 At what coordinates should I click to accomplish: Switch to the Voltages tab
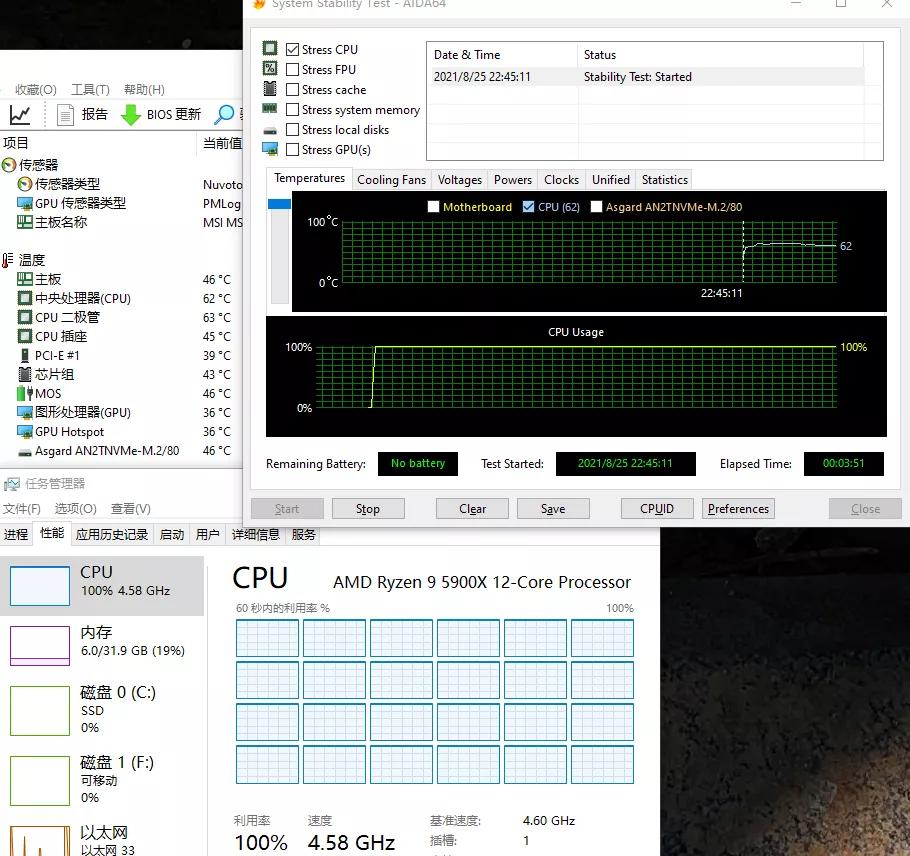tap(459, 179)
